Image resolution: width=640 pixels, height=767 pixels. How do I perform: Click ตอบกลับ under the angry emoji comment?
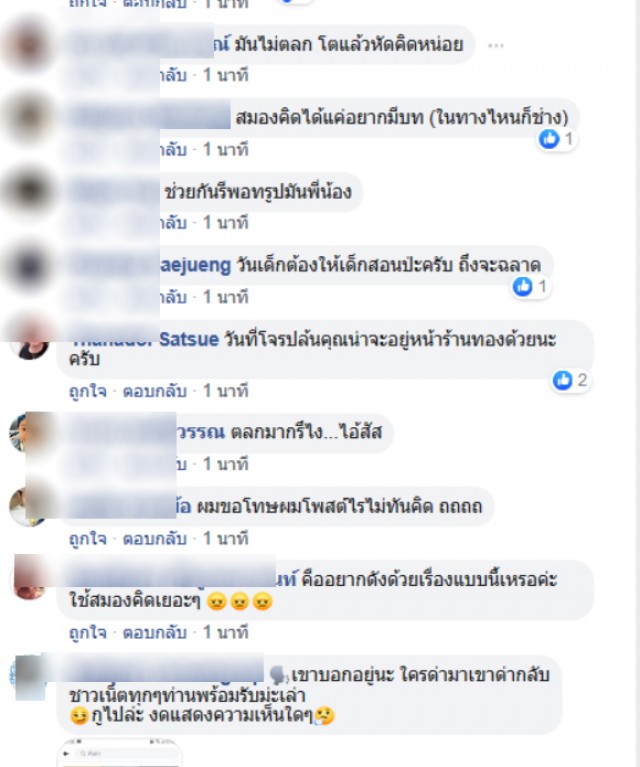point(155,632)
